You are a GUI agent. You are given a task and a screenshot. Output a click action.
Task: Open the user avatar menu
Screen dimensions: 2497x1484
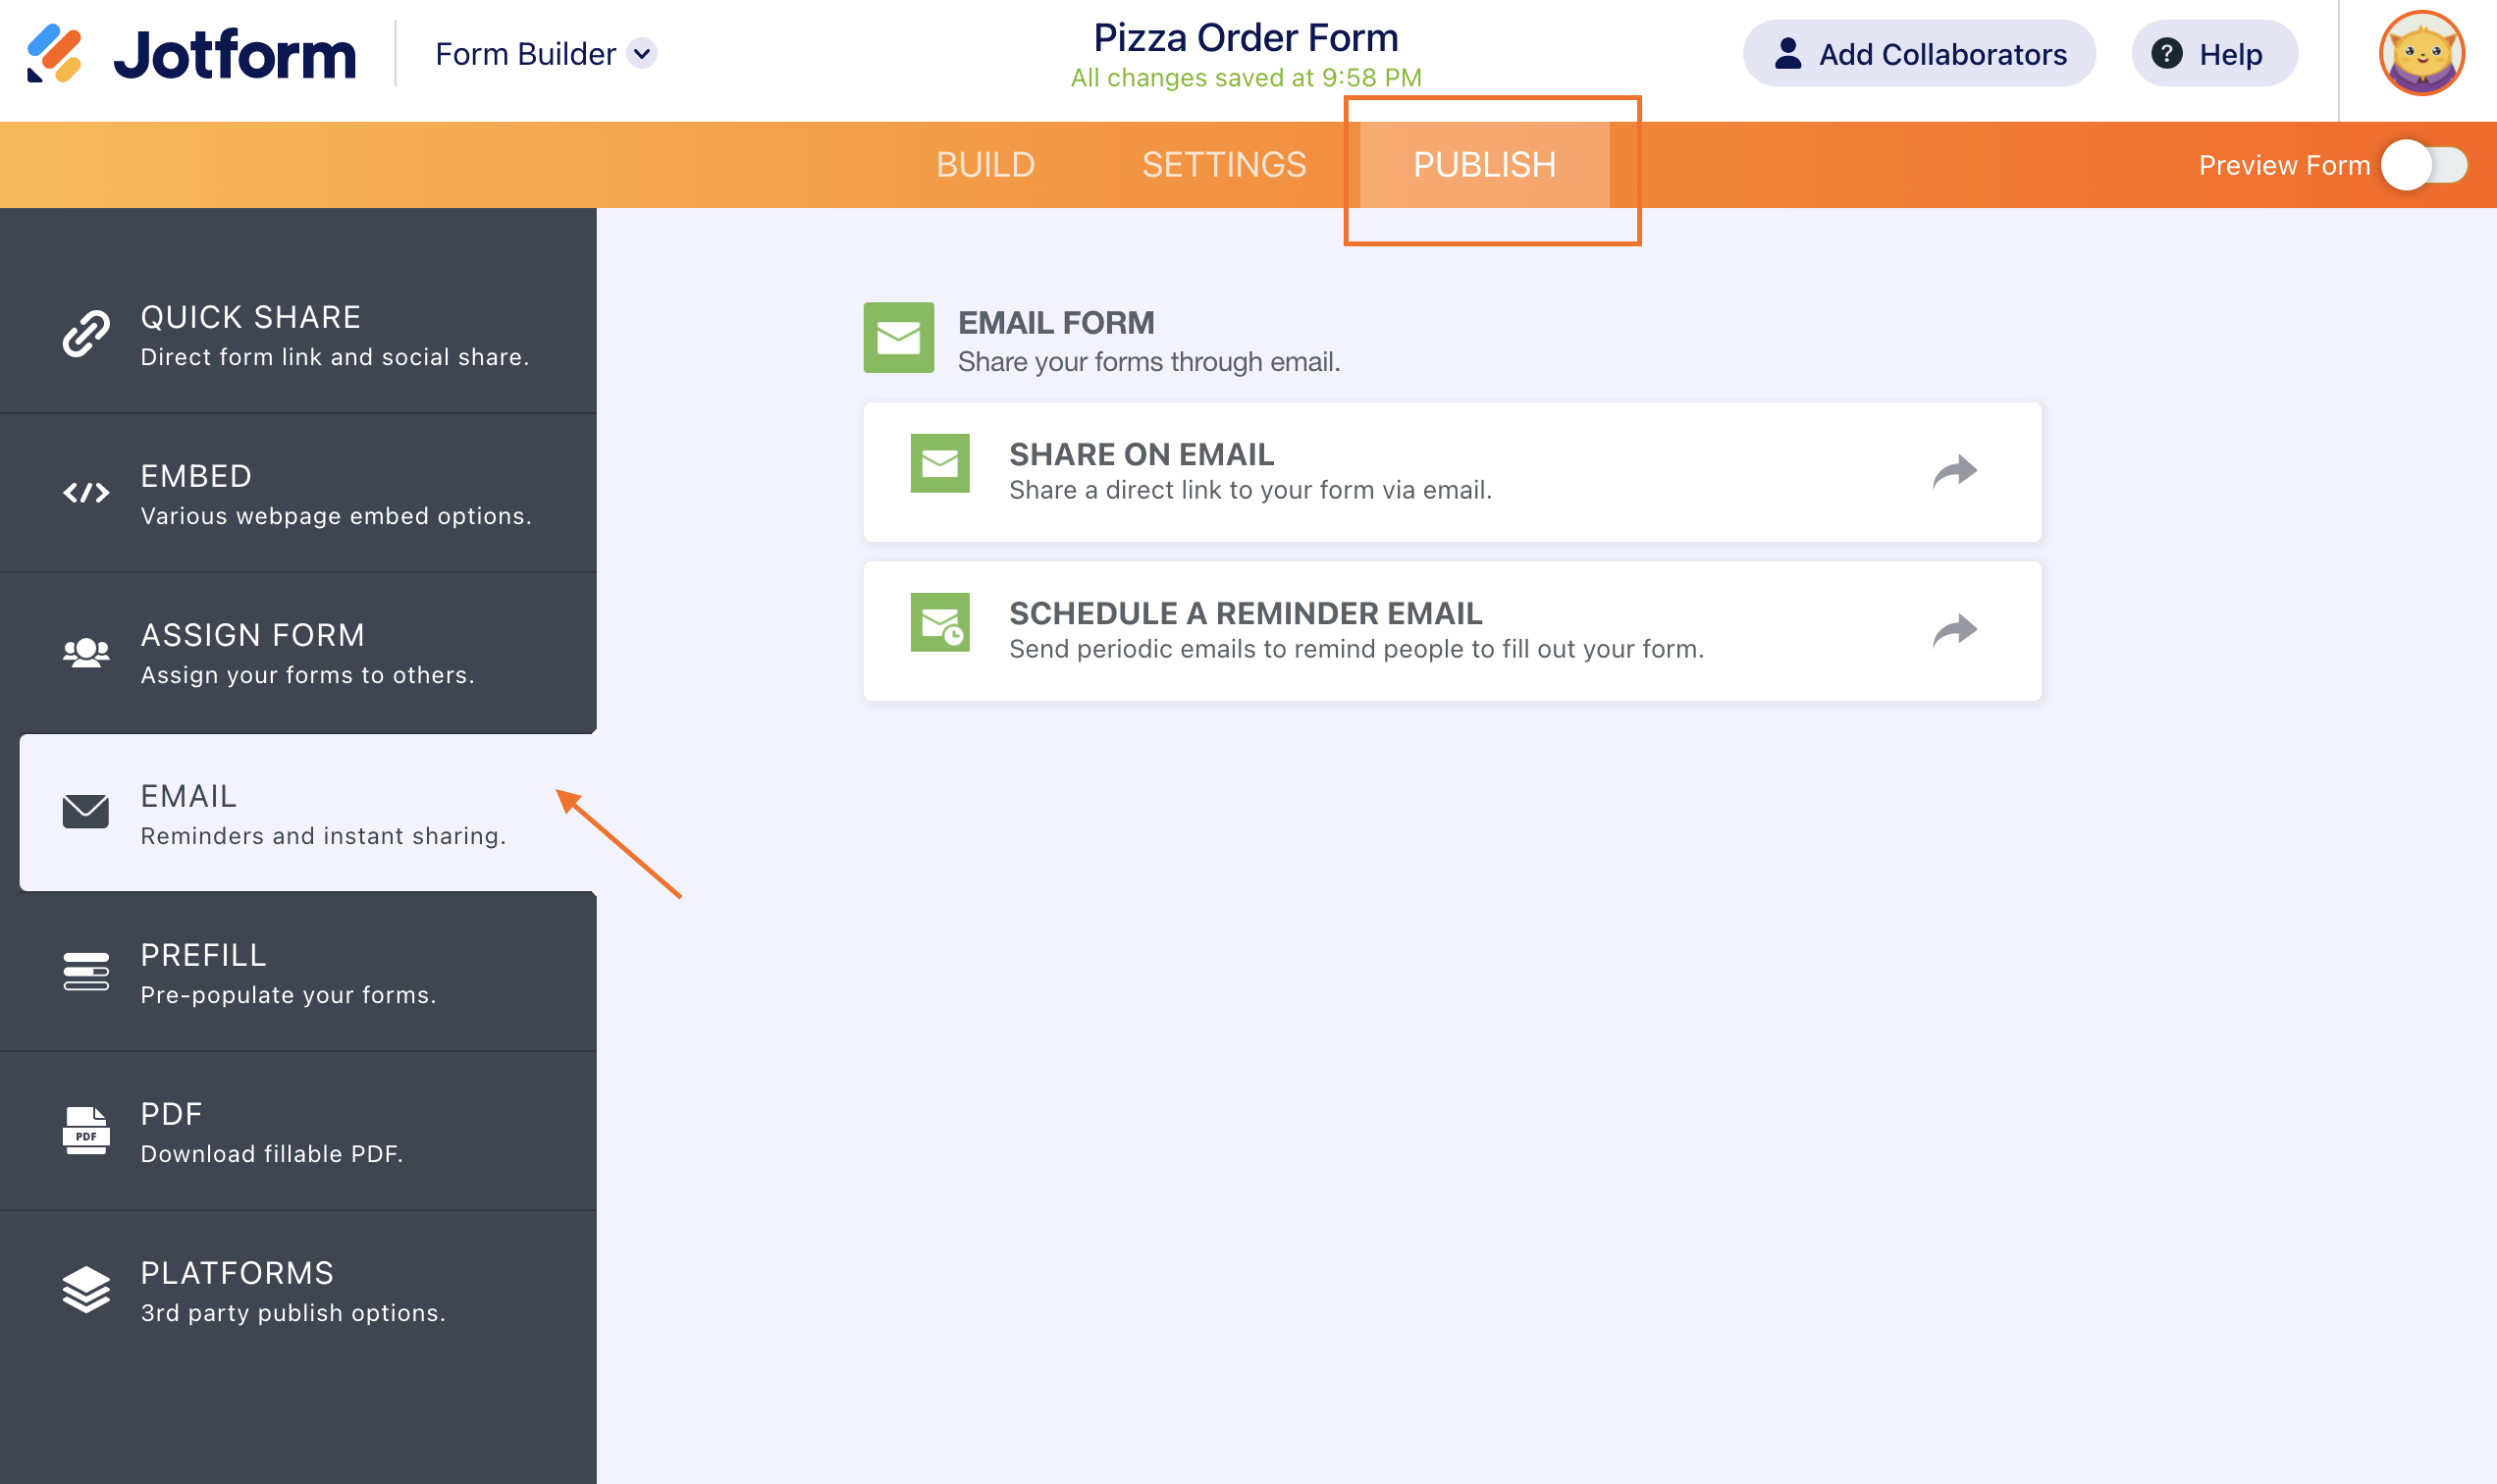(2420, 54)
